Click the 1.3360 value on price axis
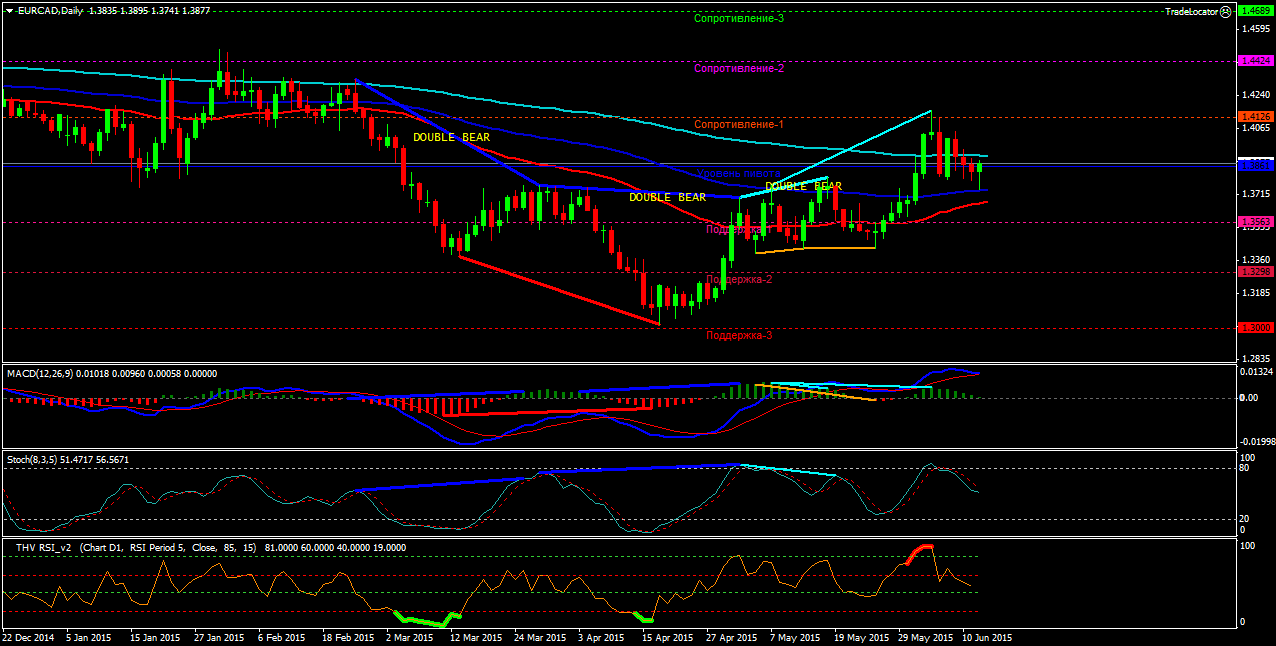Screen dimensions: 1276x646 point(1254,259)
